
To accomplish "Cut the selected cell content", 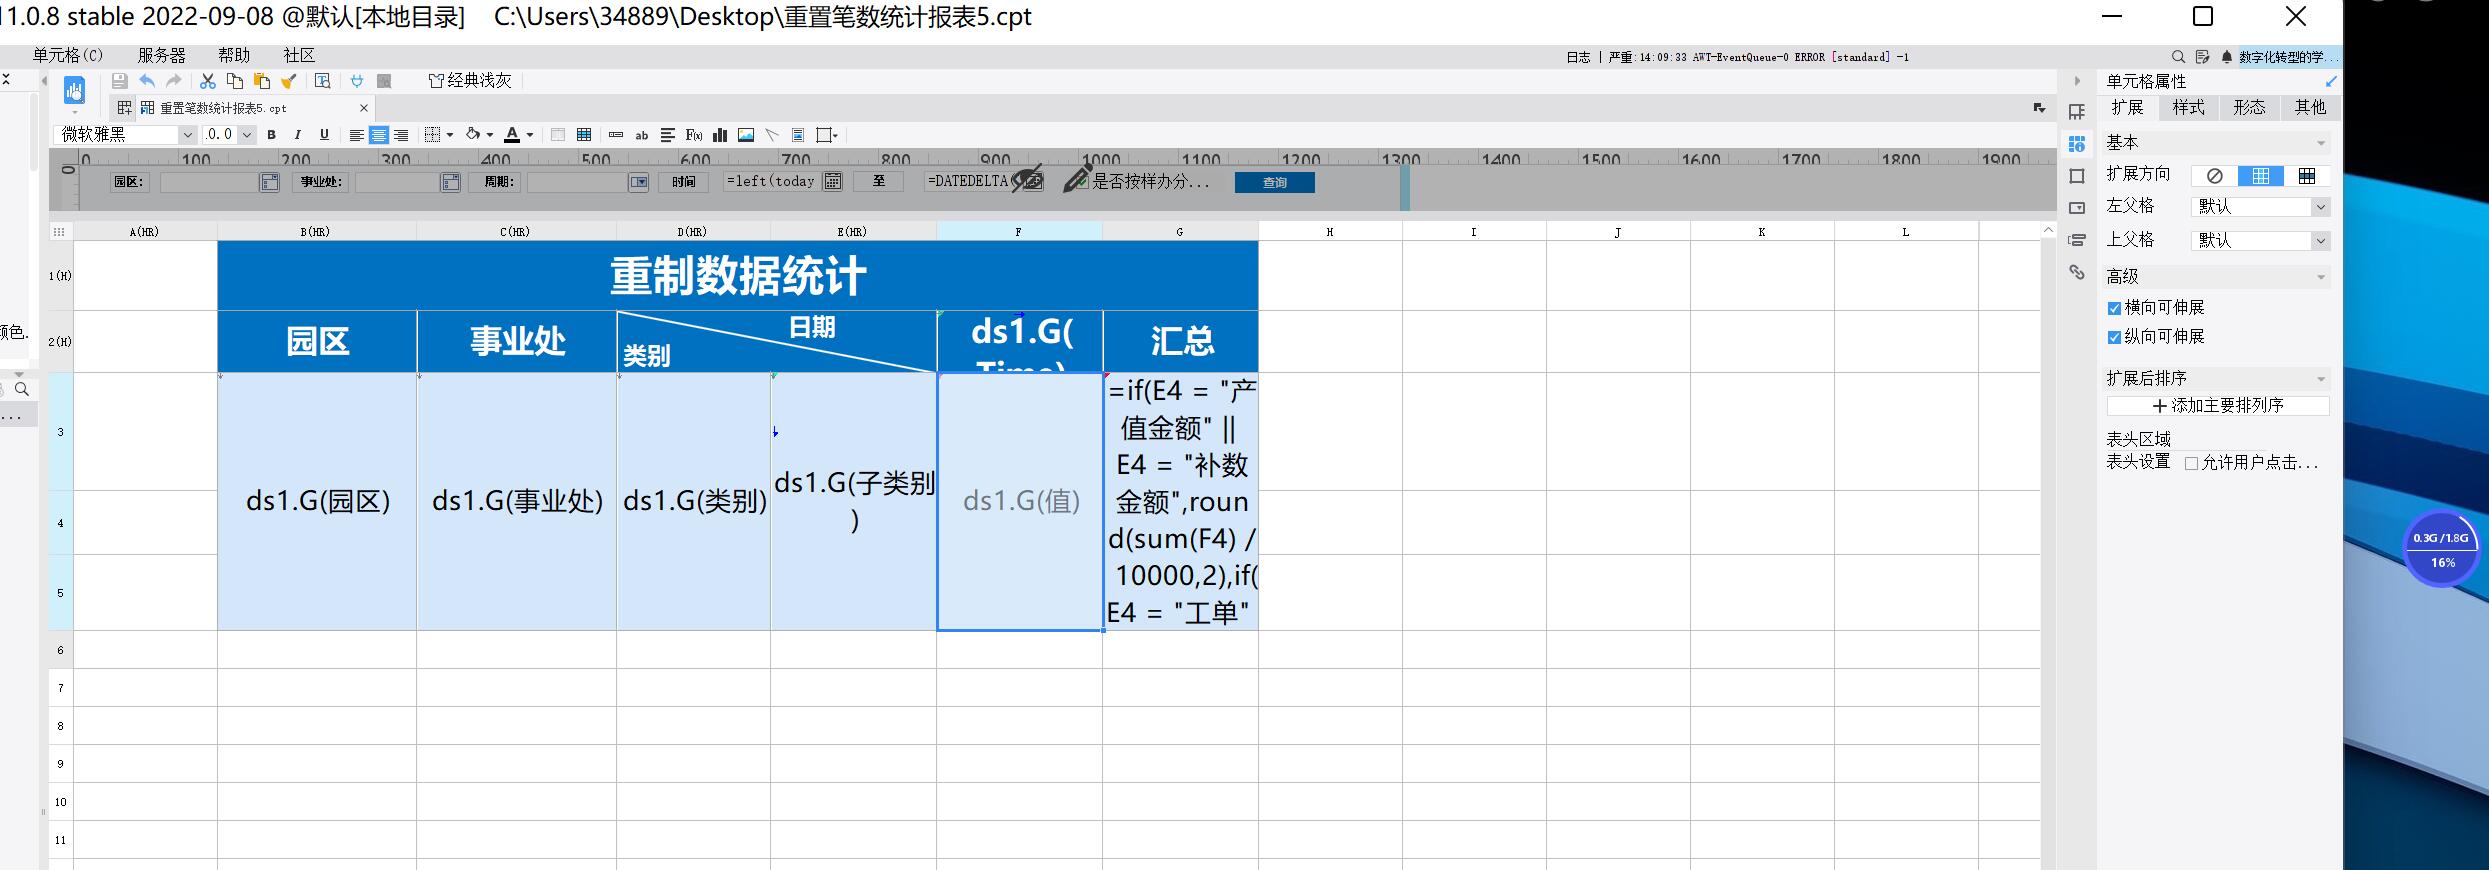I will point(208,81).
